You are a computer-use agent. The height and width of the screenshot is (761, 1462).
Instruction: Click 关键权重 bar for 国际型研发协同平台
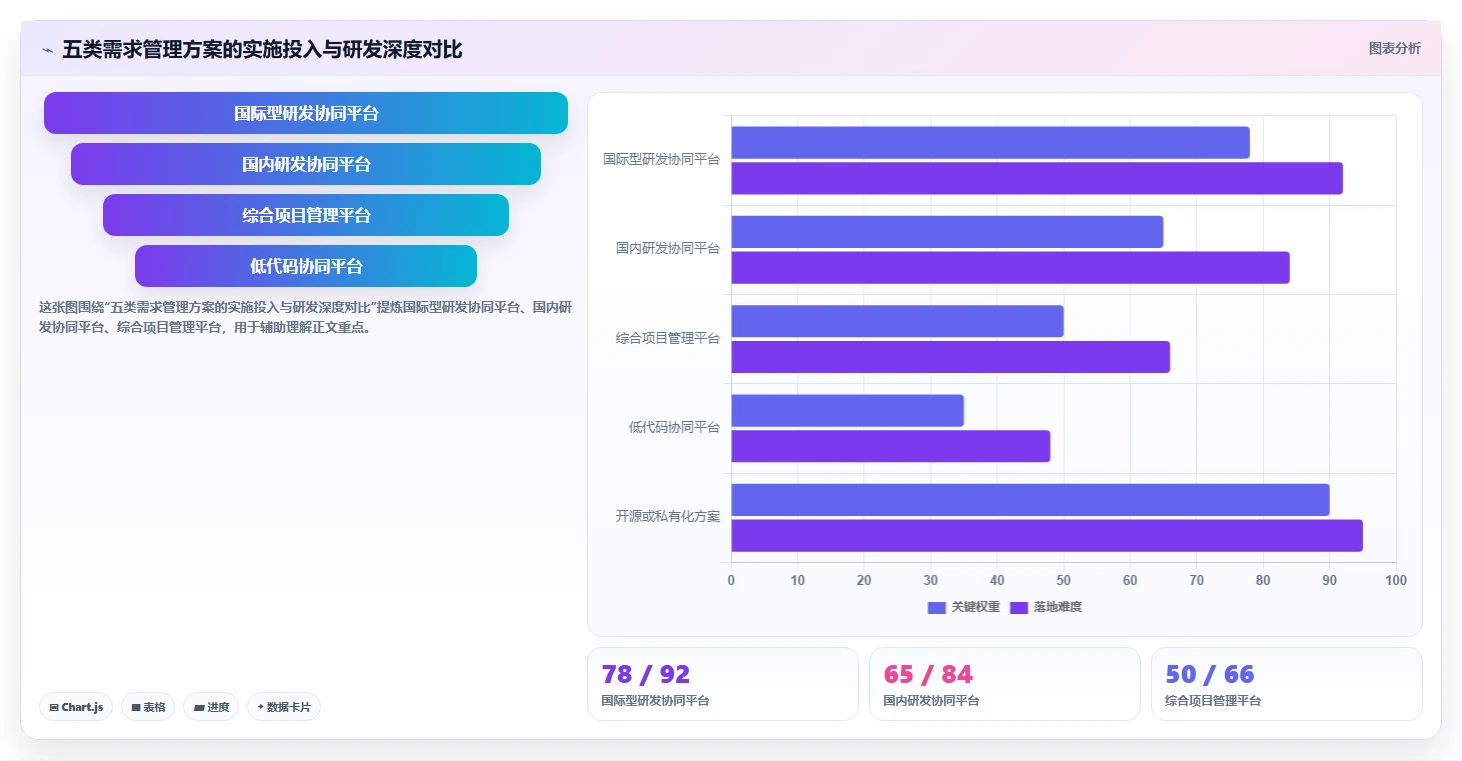pyautogui.click(x=990, y=142)
